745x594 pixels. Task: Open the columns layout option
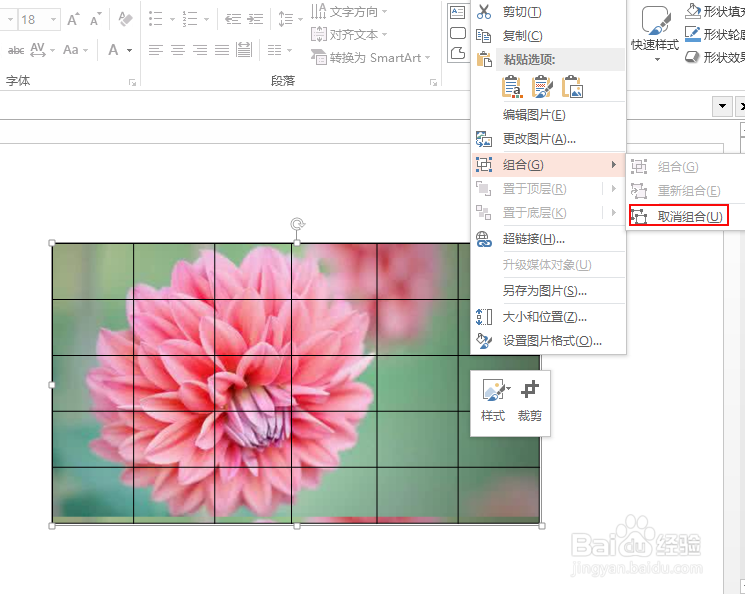tap(274, 49)
